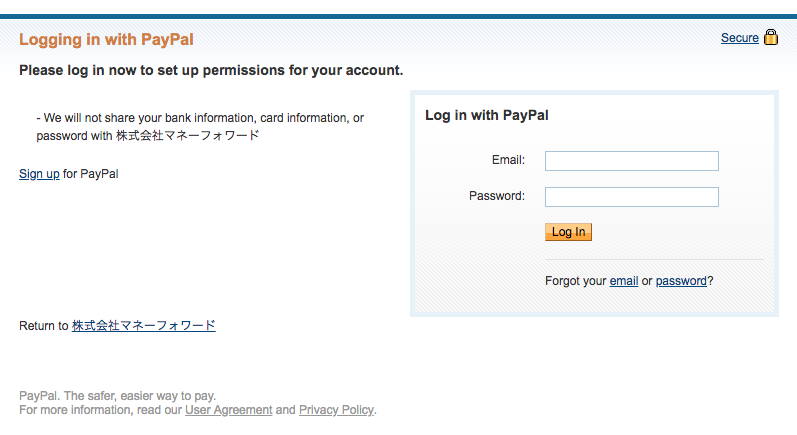Click the bank information sharing notice text

pyautogui.click(x=200, y=127)
